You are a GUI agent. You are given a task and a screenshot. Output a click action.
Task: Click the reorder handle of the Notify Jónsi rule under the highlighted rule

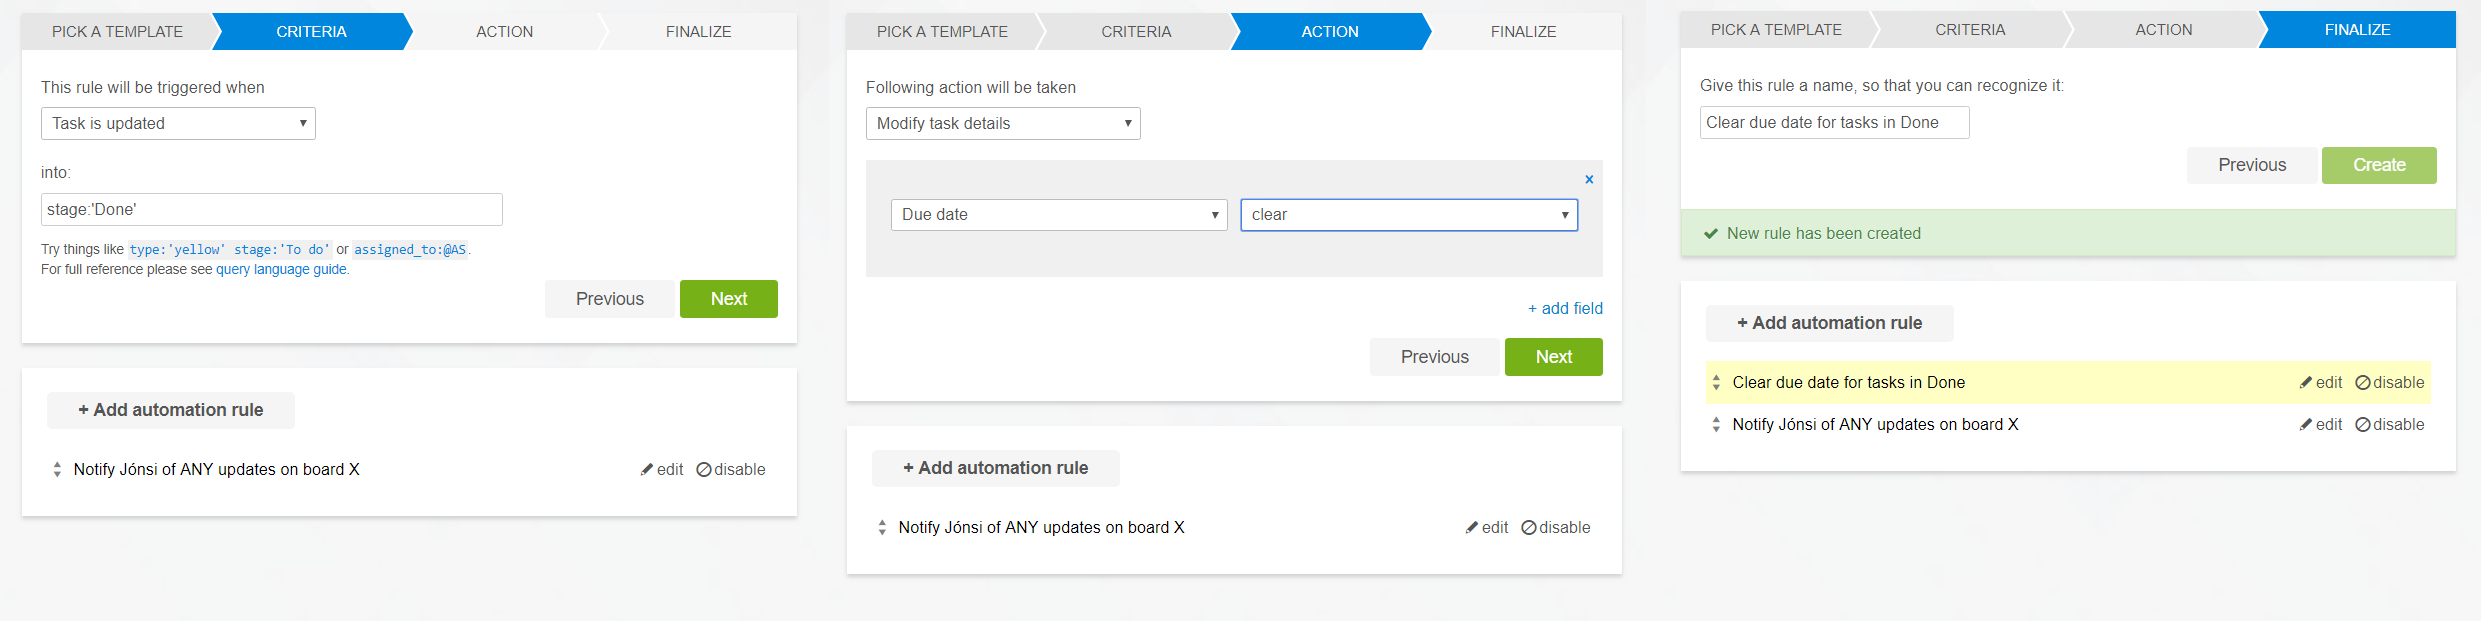coord(1716,425)
